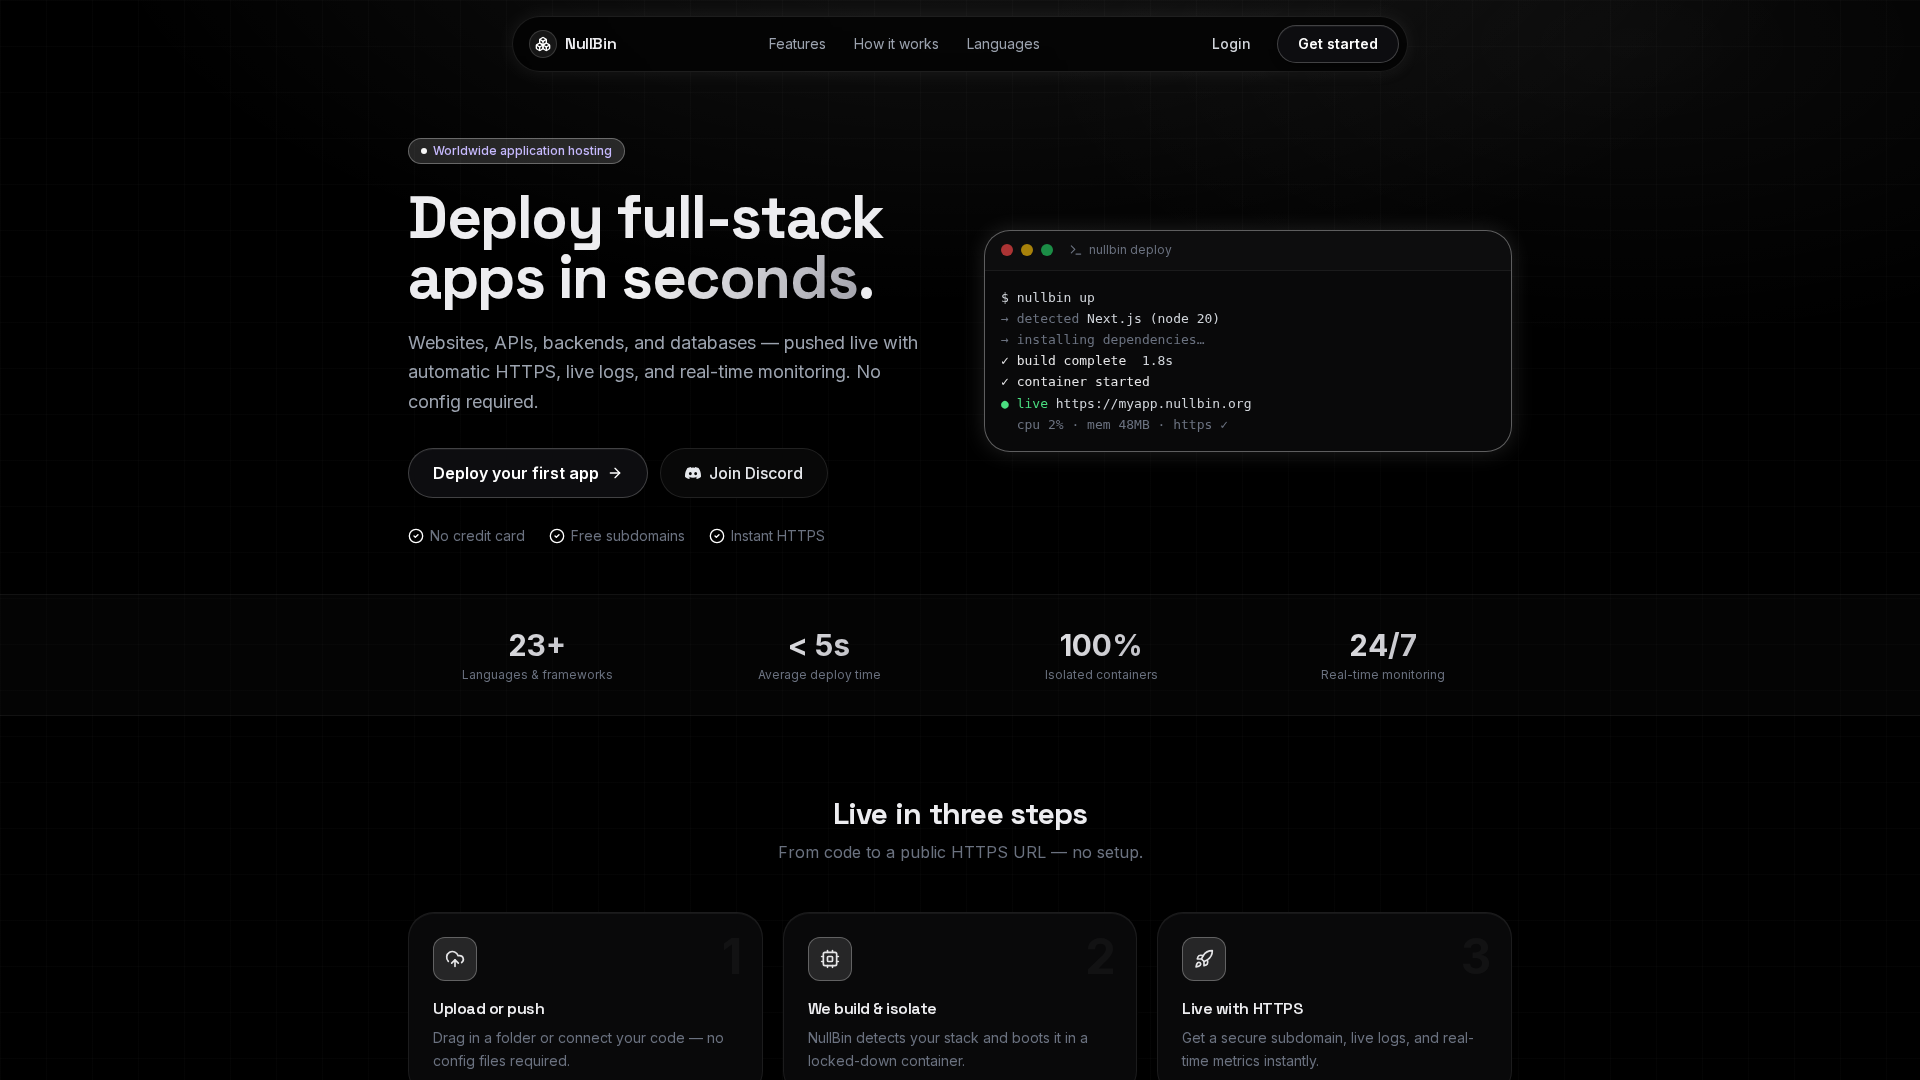This screenshot has width=1920, height=1080.
Task: Click the NullBin logo icon
Action: coord(543,44)
